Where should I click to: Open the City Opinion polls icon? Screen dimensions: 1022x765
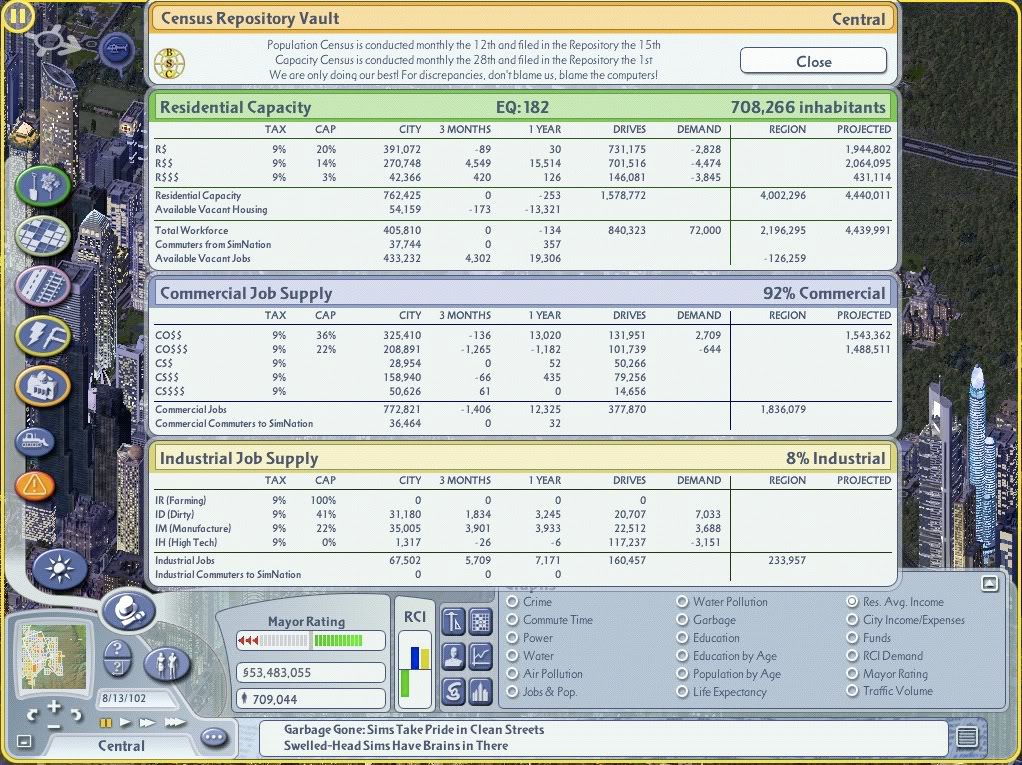coord(454,691)
